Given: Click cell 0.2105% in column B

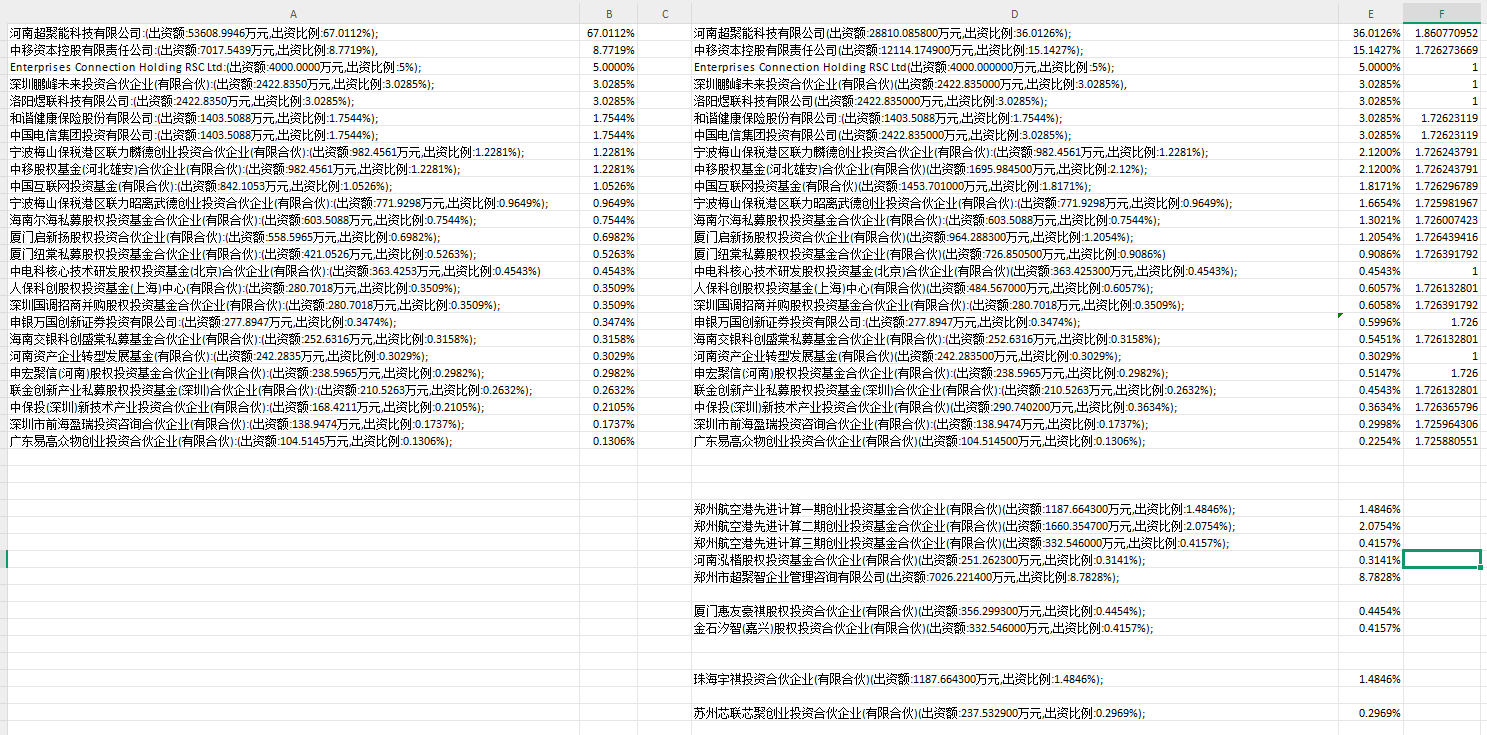Looking at the screenshot, I should (609, 407).
